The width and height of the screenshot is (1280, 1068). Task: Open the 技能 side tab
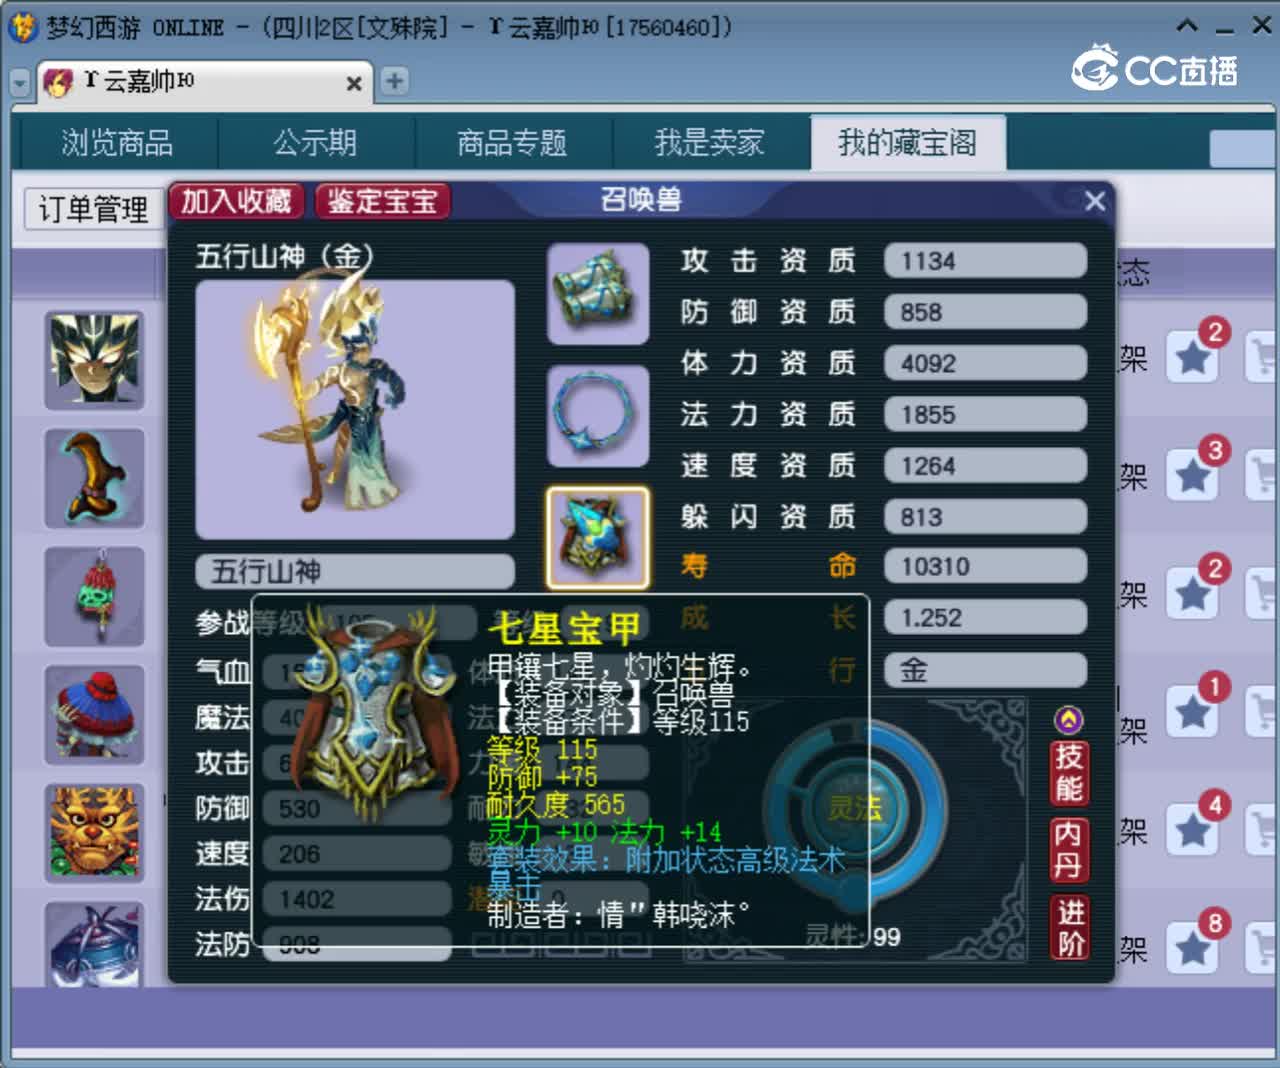point(1069,772)
